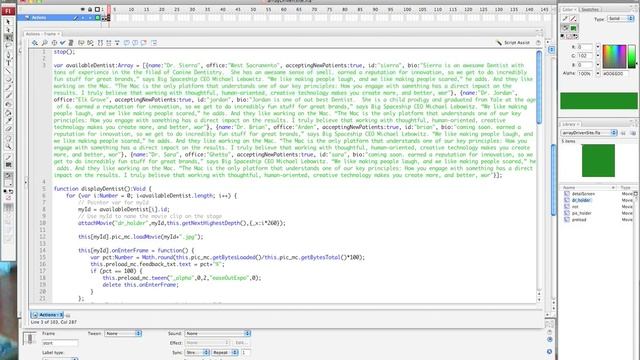Image resolution: width=640 pixels, height=360 pixels.
Task: Insert a target path
Action: click(x=54, y=42)
